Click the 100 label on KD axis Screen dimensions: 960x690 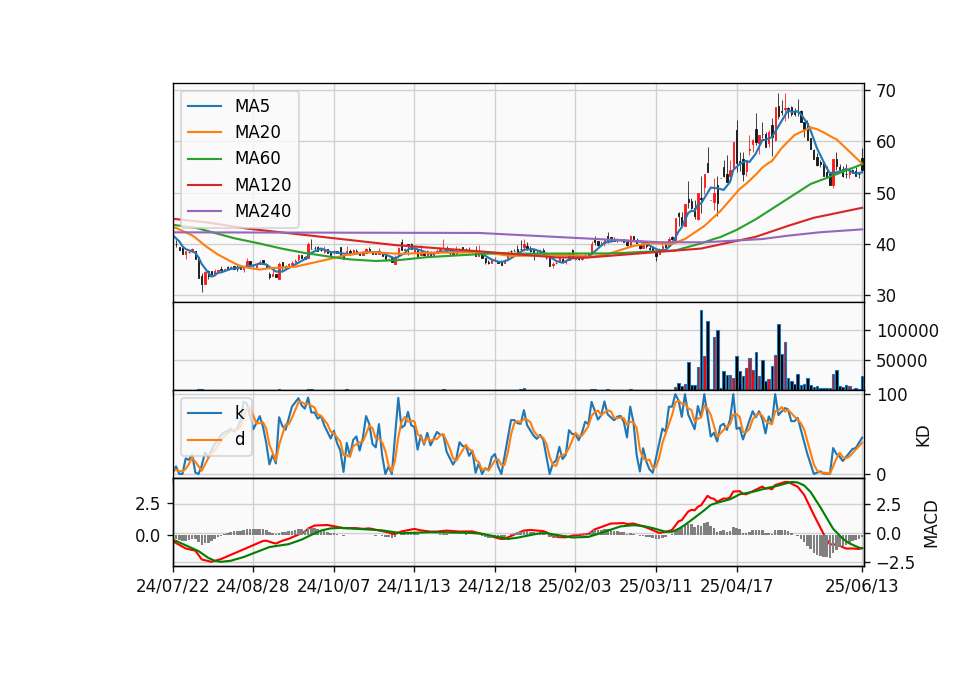pyautogui.click(x=892, y=395)
